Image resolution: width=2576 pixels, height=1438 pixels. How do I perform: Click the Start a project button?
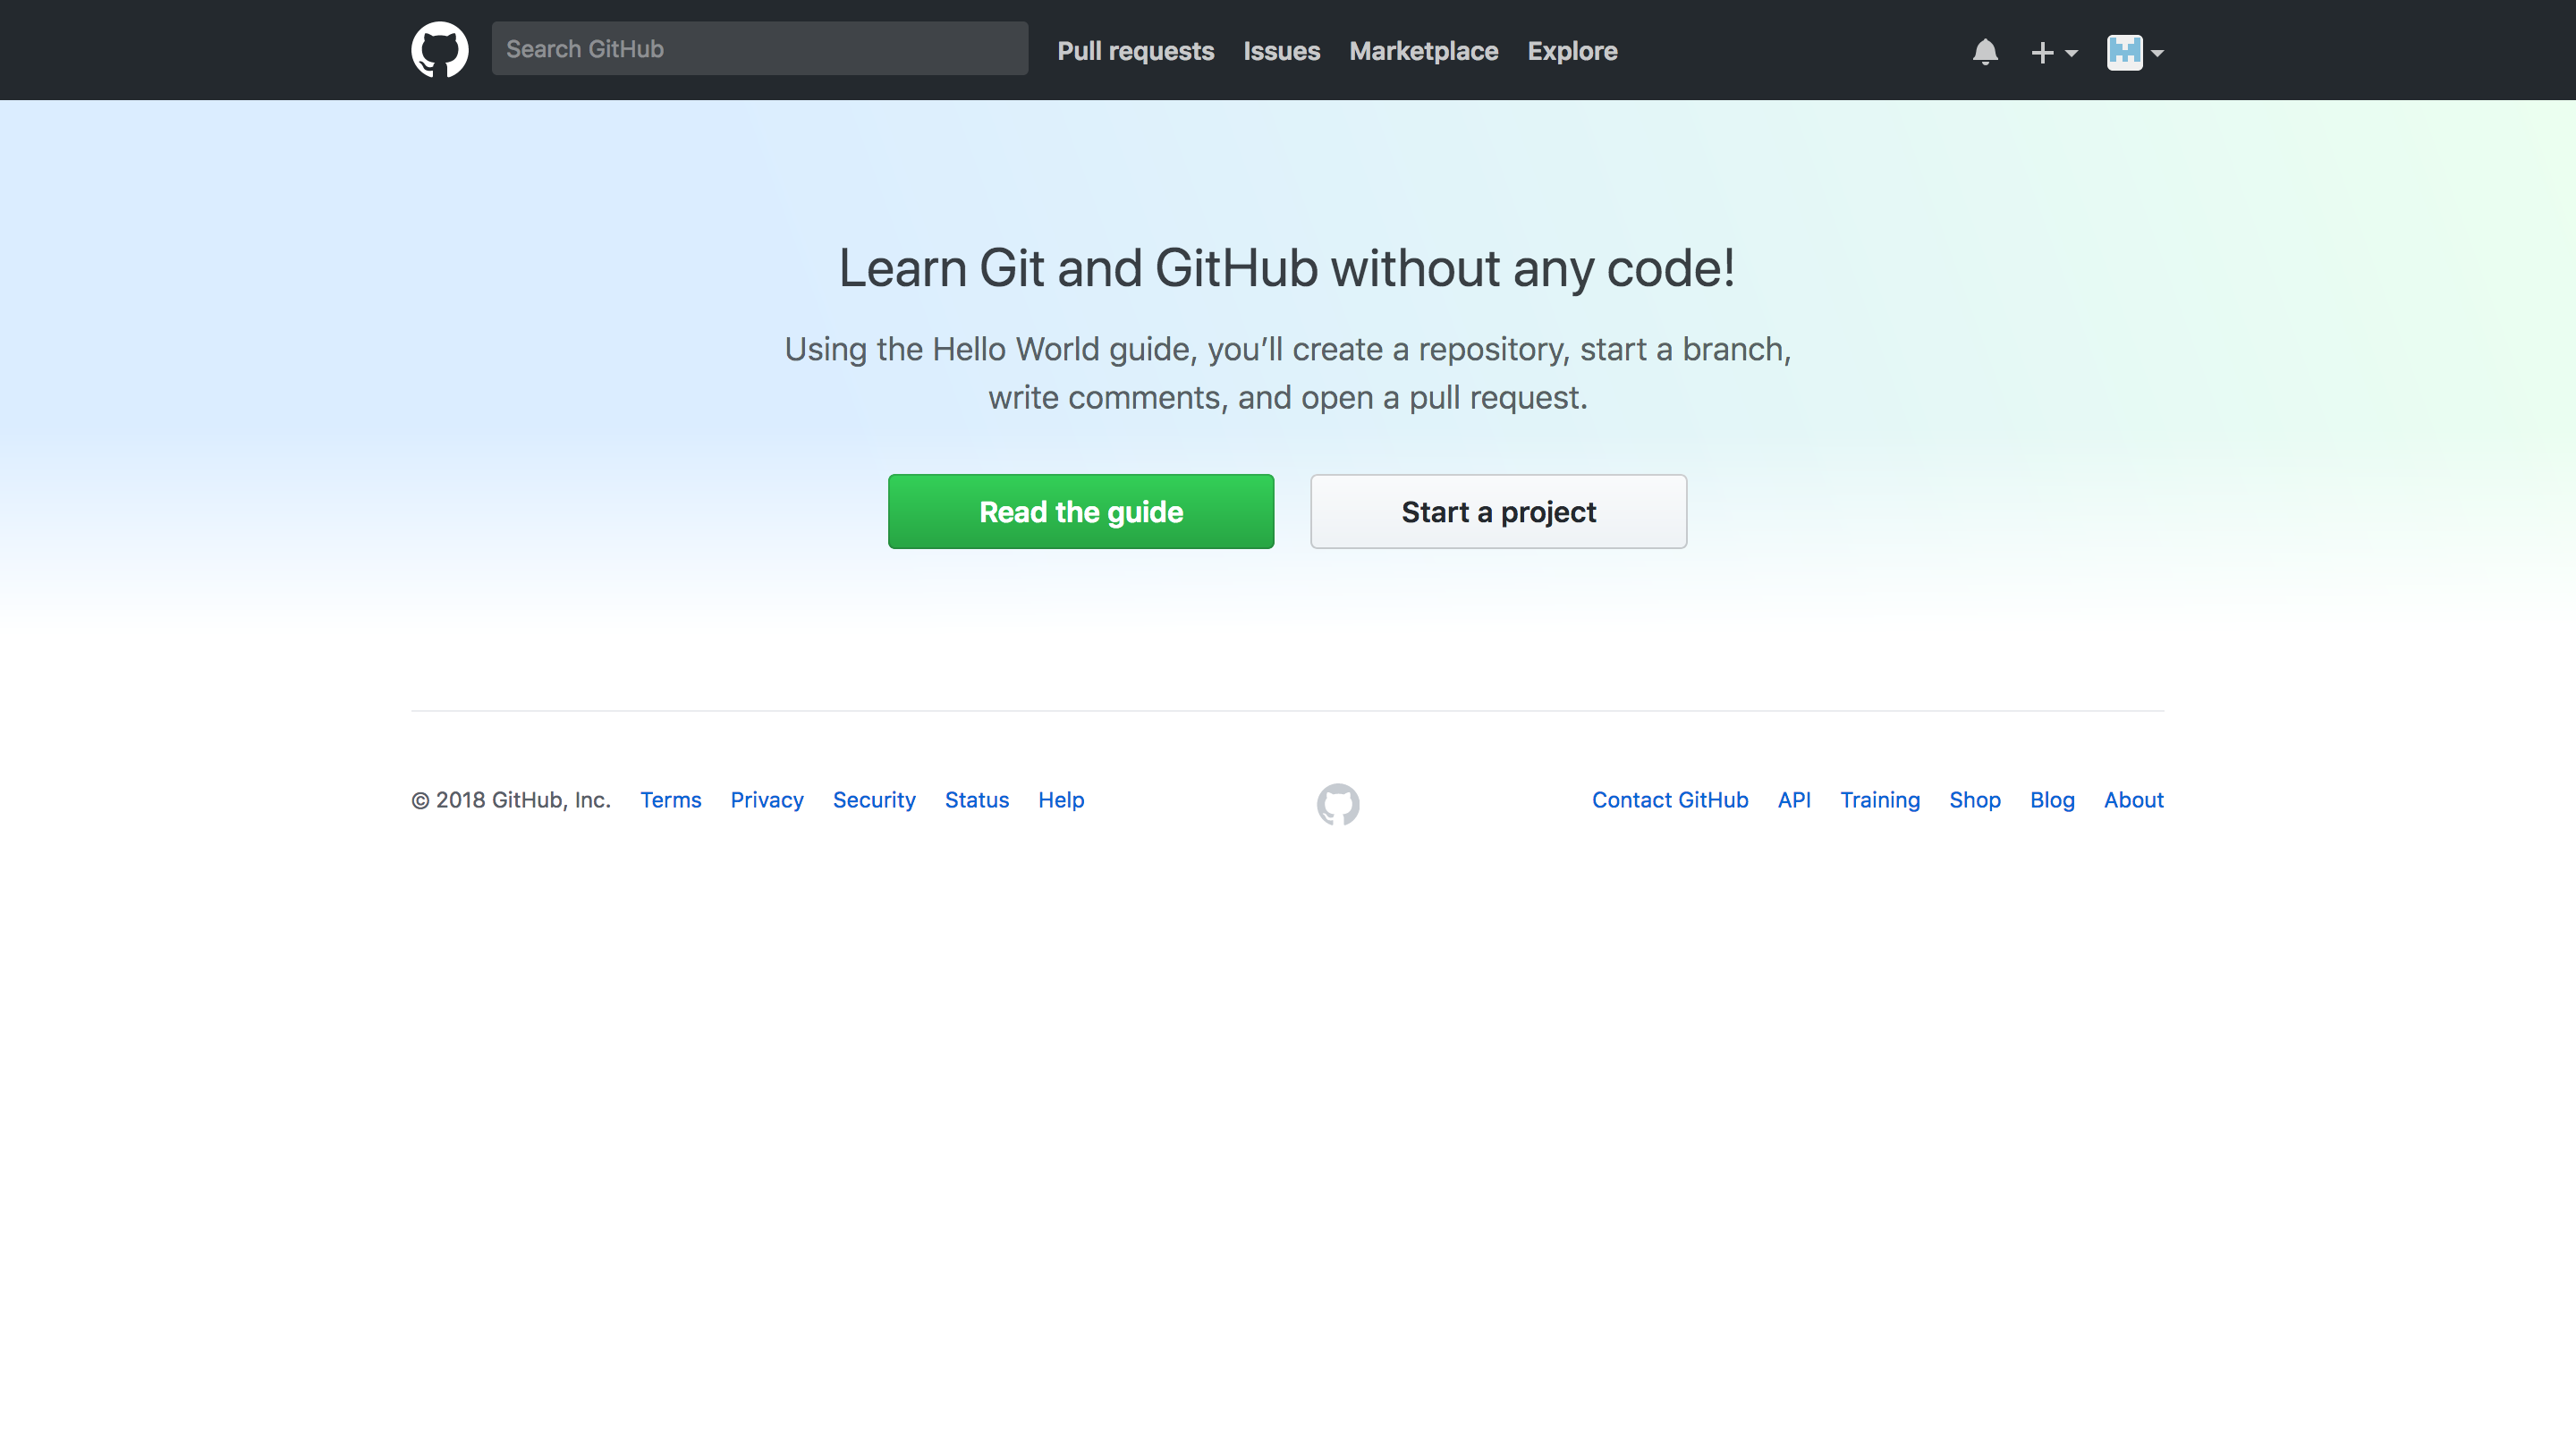coord(1498,511)
